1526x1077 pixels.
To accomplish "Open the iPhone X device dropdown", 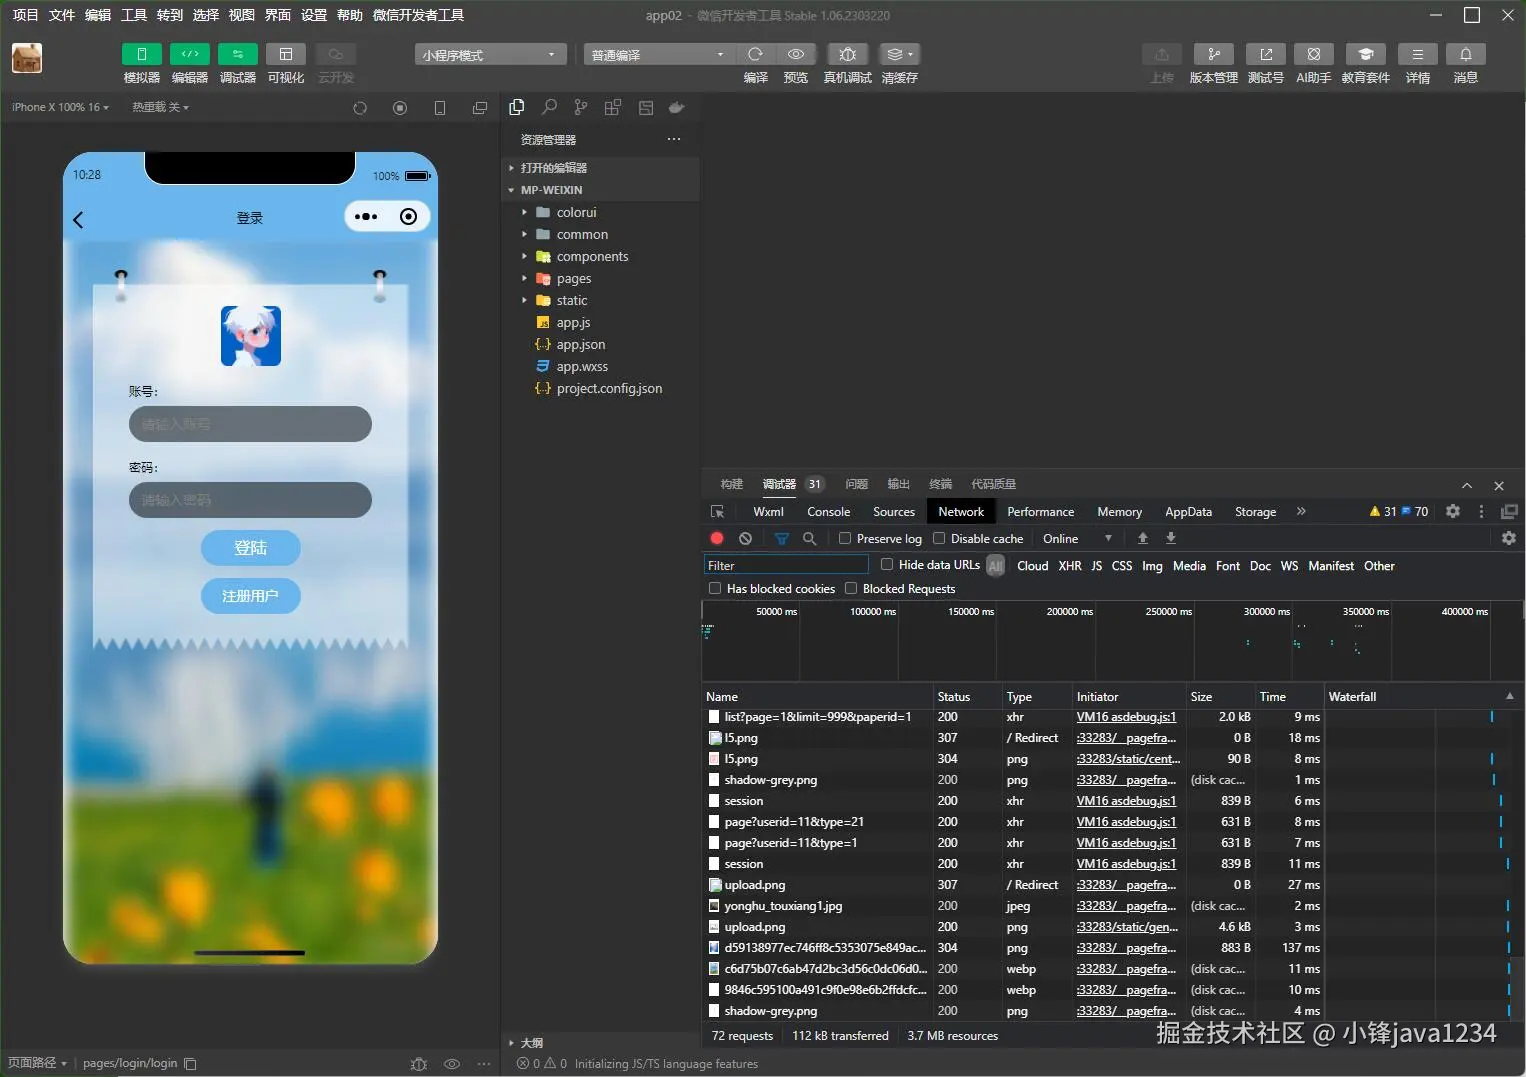I will pos(60,107).
